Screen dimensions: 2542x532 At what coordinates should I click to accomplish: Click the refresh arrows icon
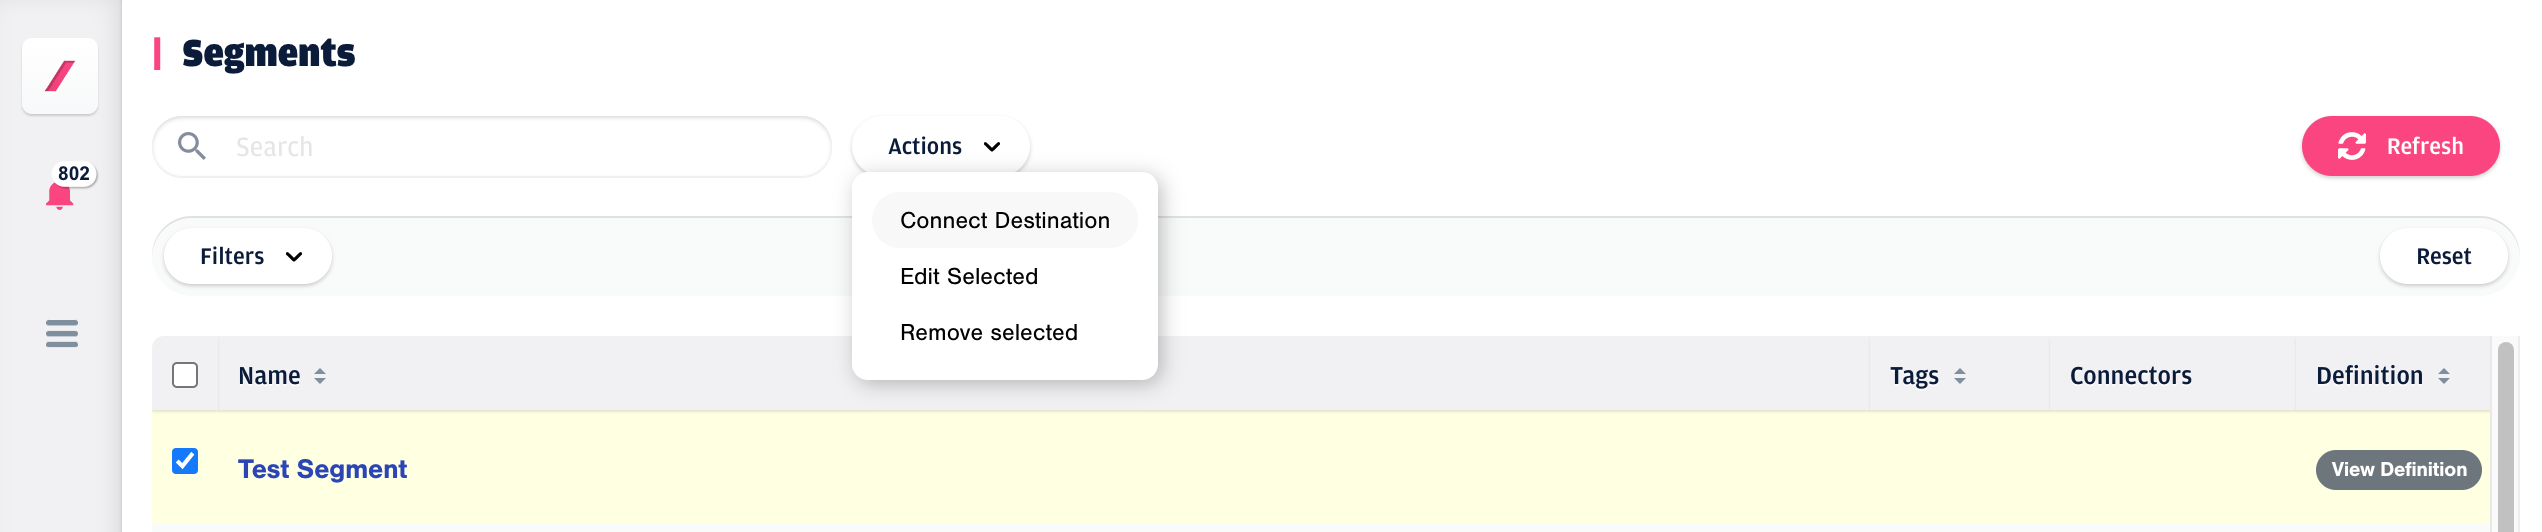point(2351,146)
